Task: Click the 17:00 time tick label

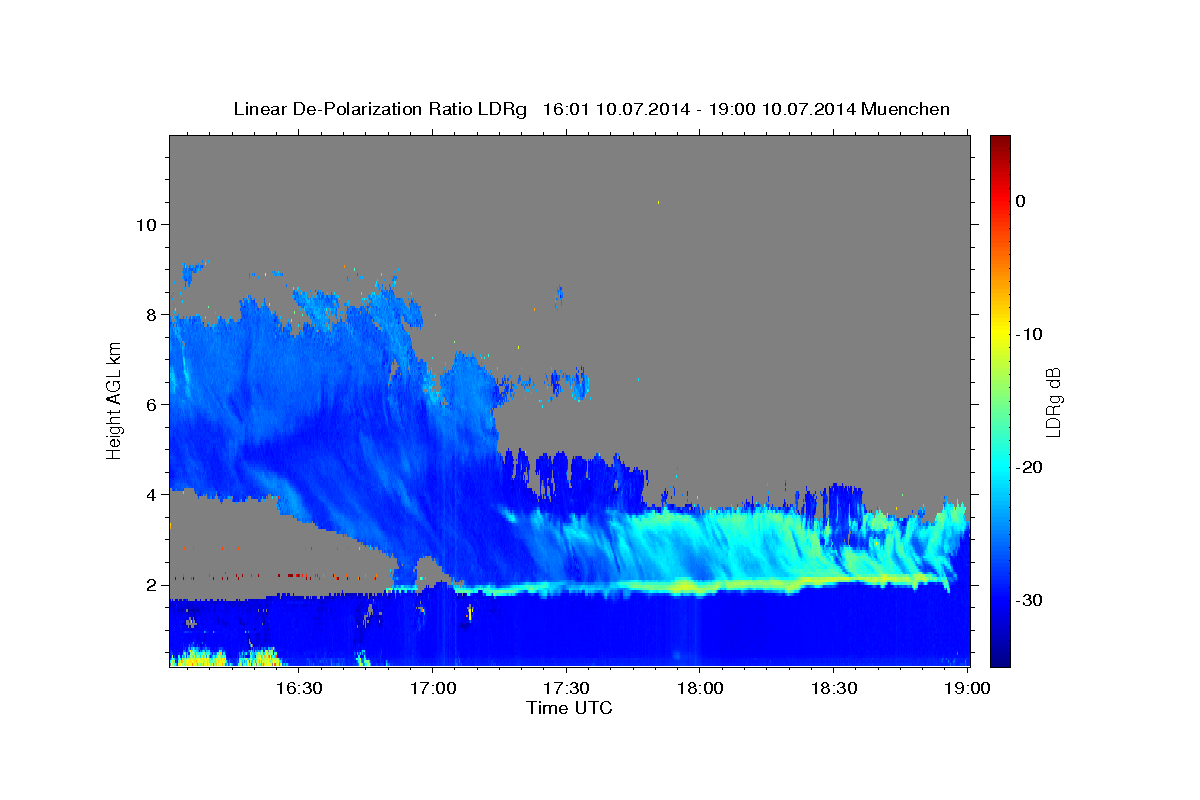Action: point(432,688)
